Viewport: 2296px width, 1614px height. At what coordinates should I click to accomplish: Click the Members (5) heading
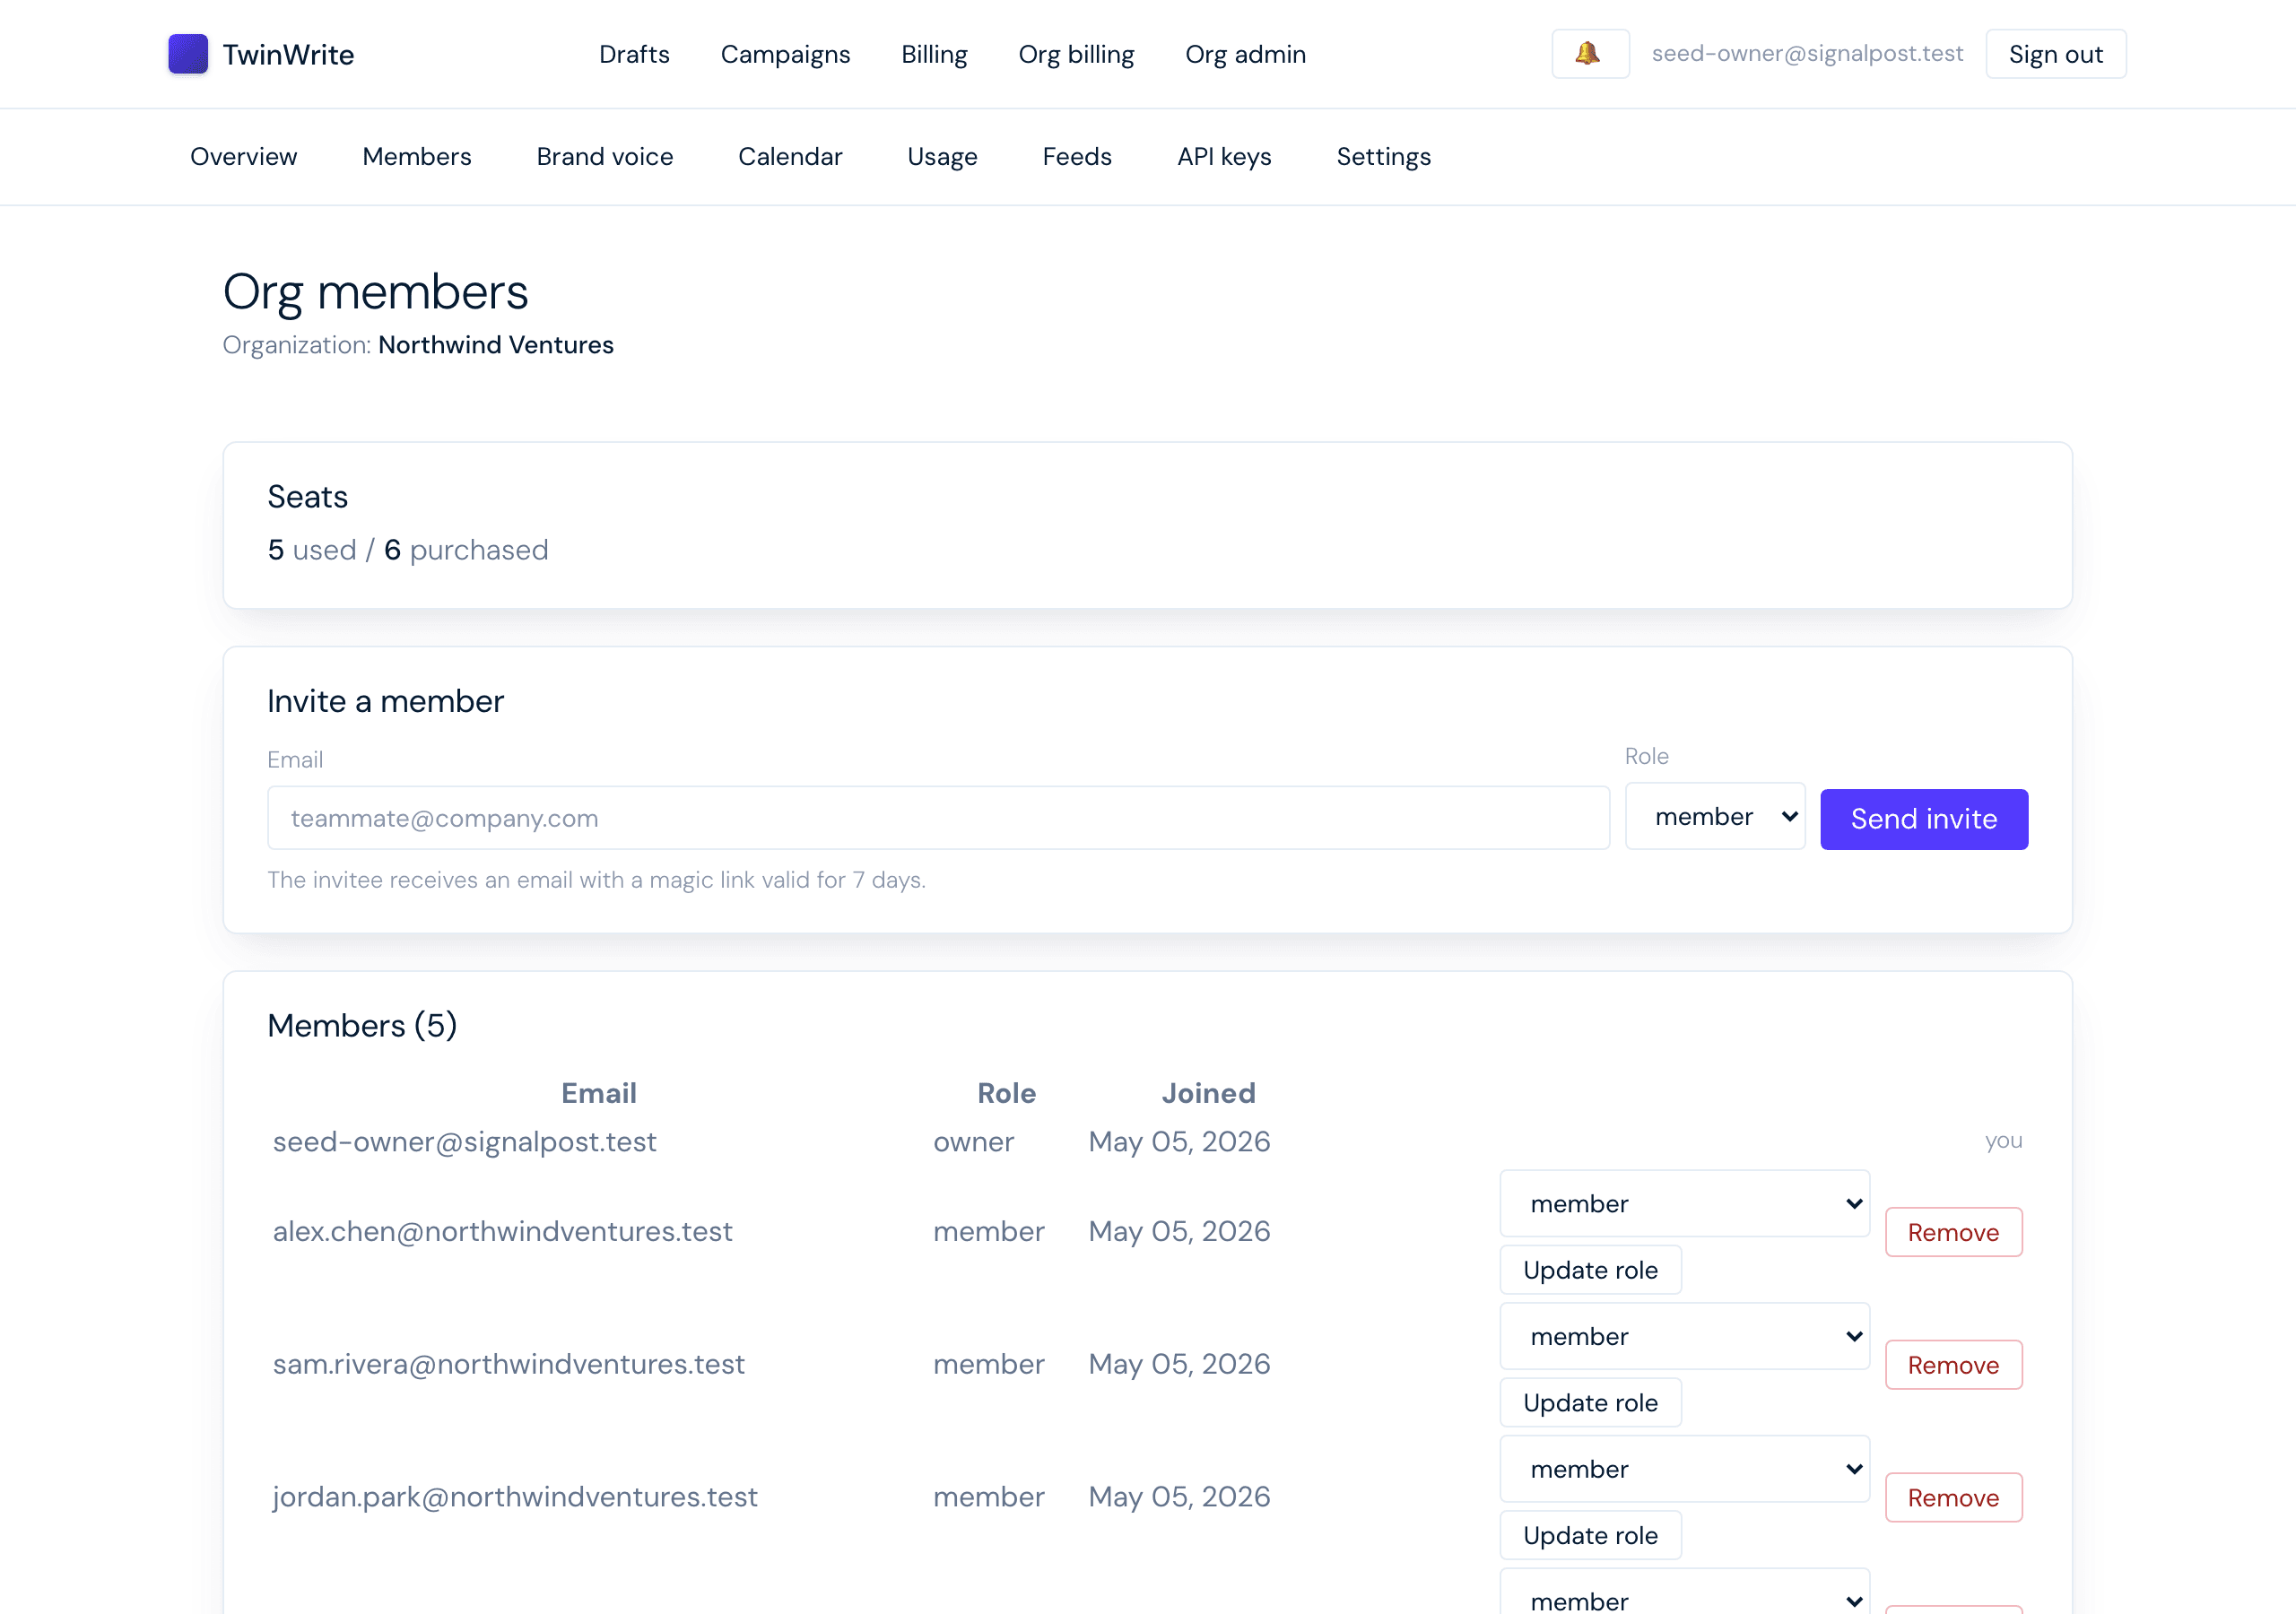[362, 1025]
